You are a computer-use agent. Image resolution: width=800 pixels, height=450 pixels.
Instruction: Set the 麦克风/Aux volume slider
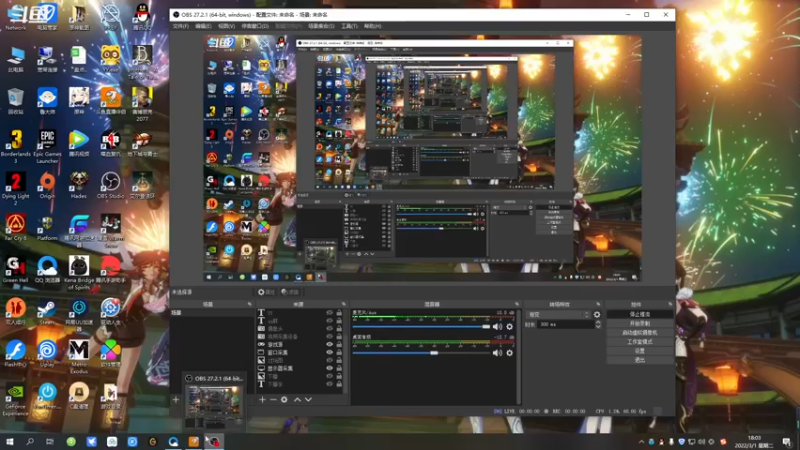pos(421,327)
